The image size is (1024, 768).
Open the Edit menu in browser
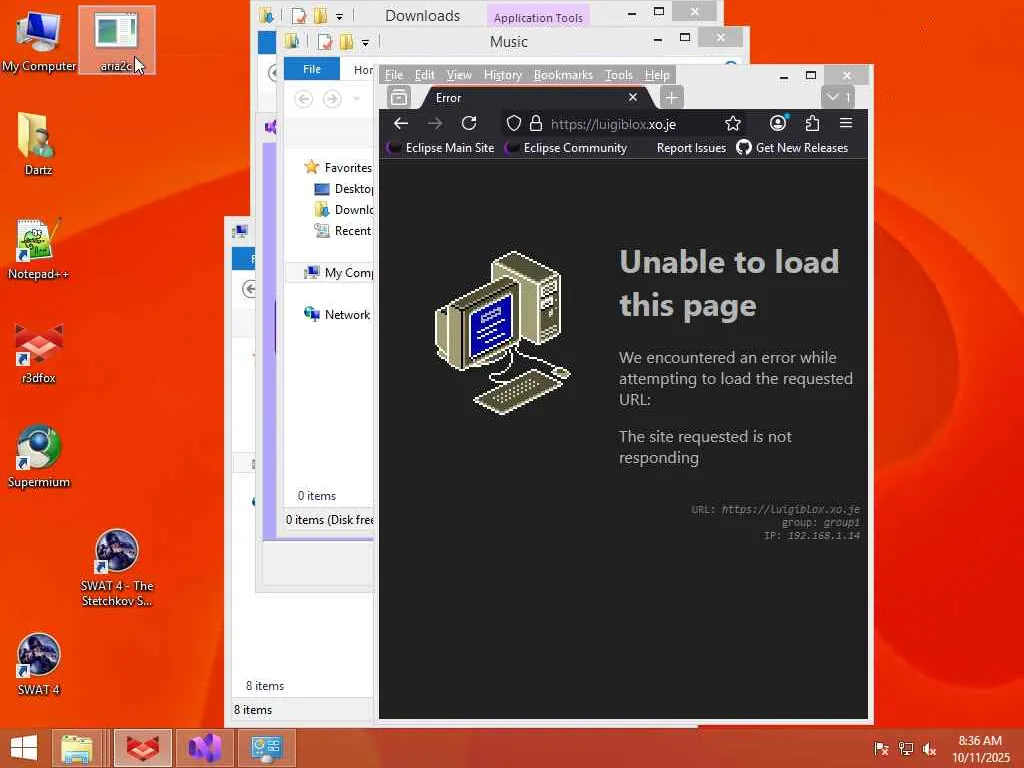[424, 75]
